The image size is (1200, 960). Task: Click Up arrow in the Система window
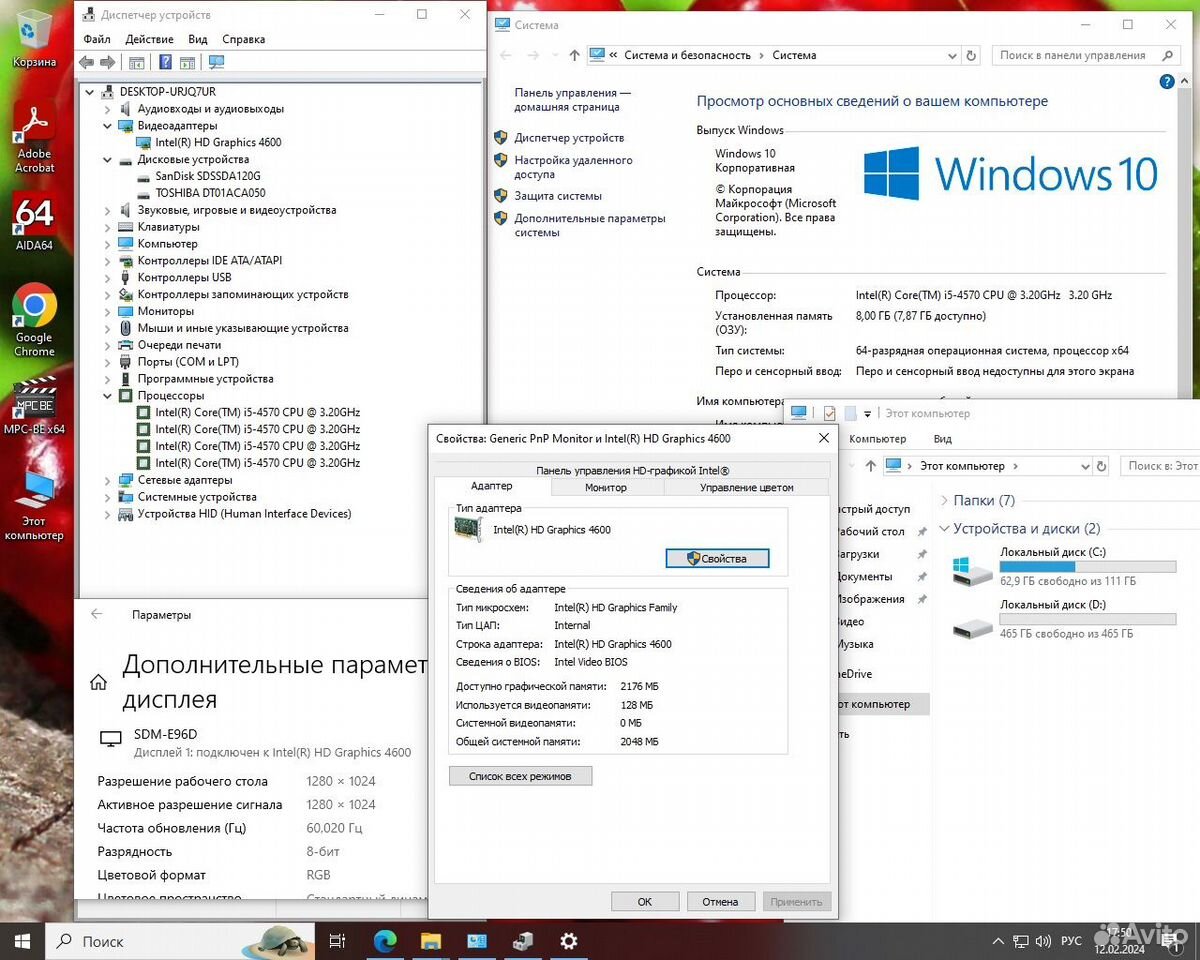[574, 55]
